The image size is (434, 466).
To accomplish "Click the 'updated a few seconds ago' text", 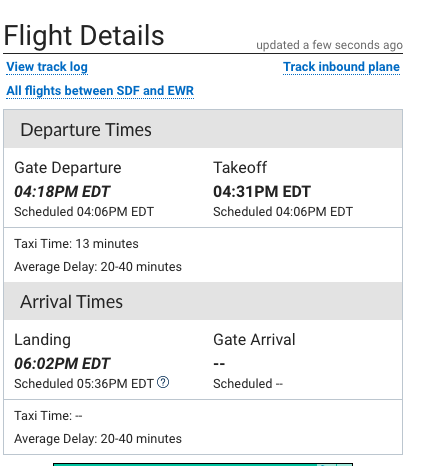I will click(329, 45).
